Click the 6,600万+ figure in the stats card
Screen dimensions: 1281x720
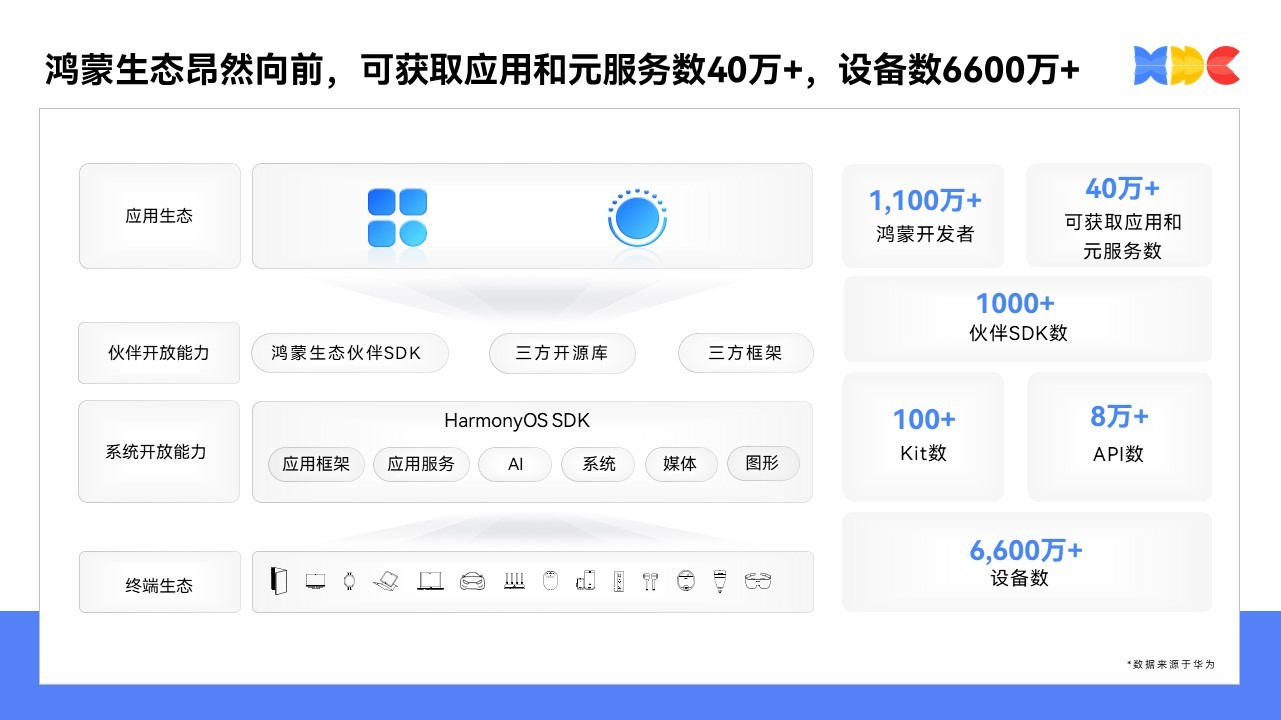(1026, 550)
